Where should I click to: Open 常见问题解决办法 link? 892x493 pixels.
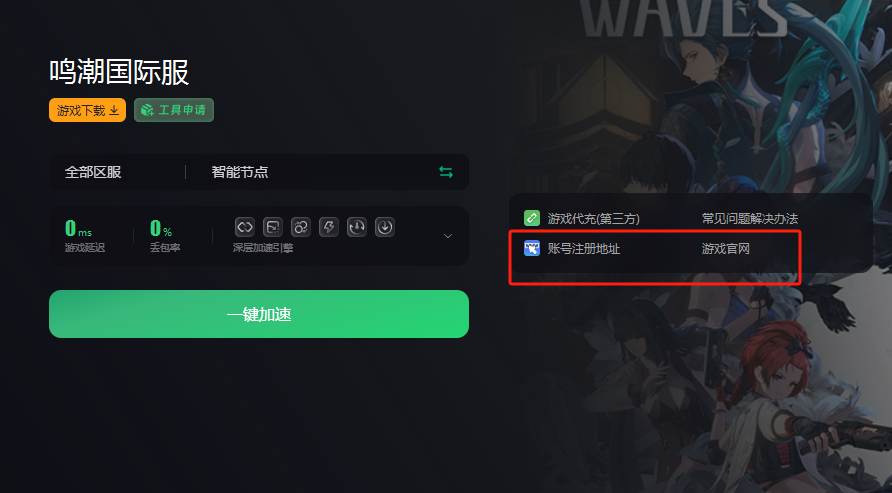pos(750,218)
